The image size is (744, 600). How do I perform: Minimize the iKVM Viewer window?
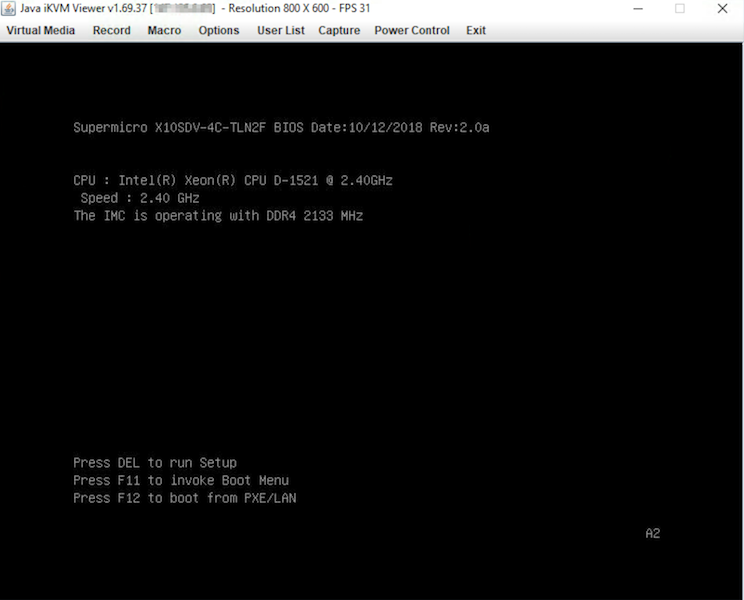pos(637,8)
